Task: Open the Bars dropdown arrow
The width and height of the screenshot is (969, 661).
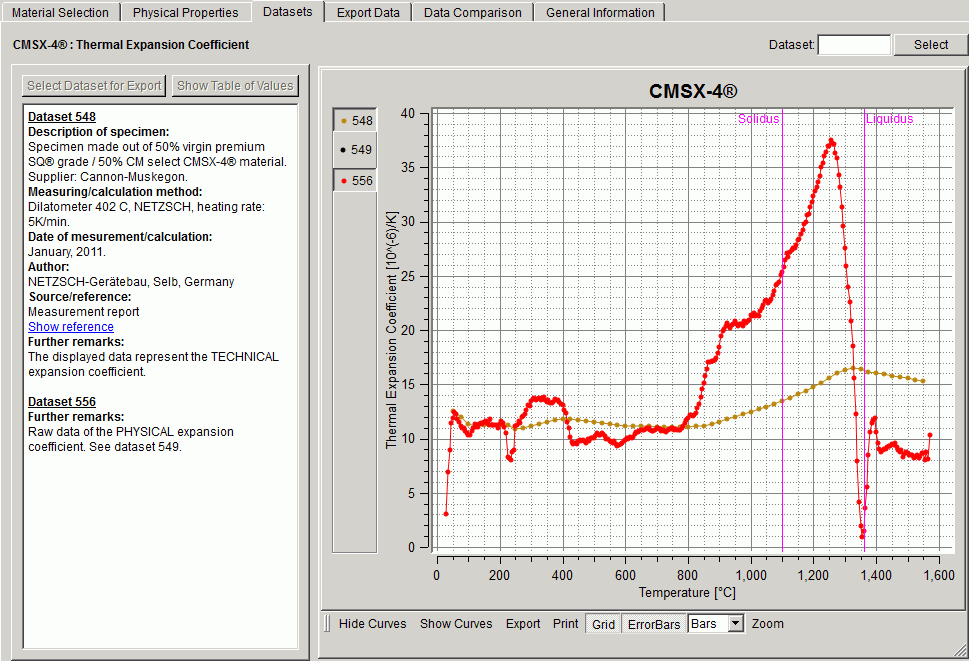Action: pyautogui.click(x=735, y=623)
